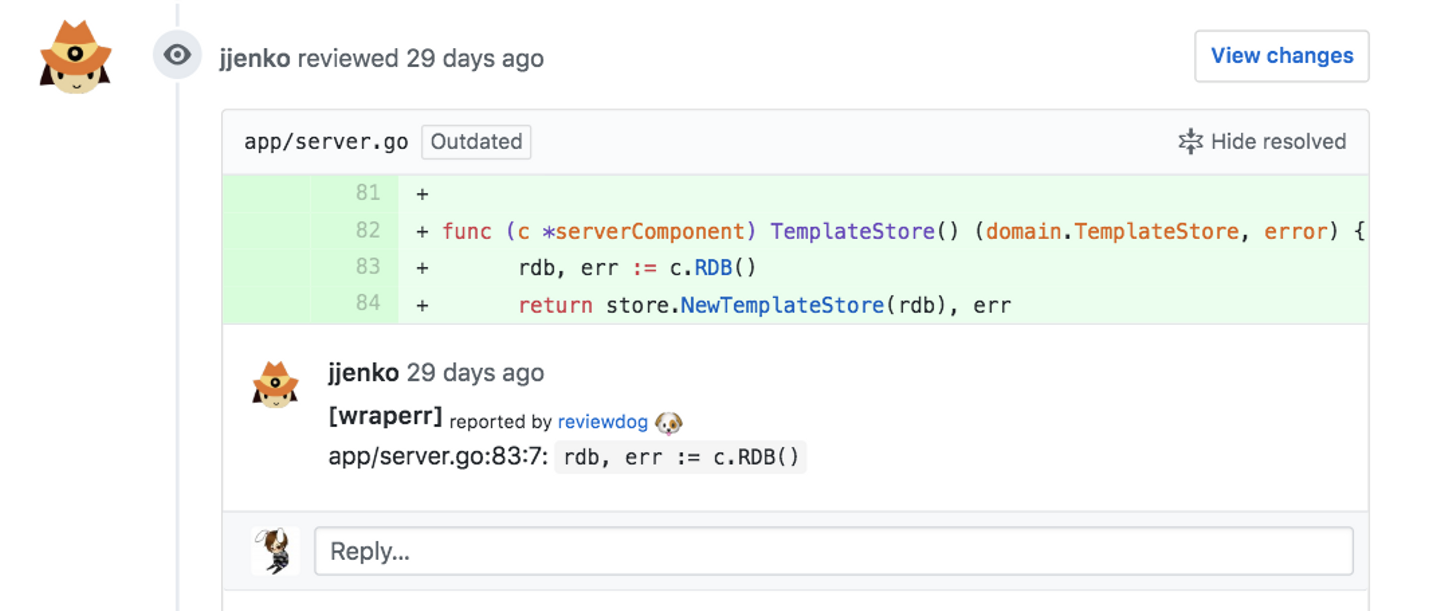Open the reviewdog link
Image resolution: width=1440 pixels, height=611 pixels.
tap(602, 422)
